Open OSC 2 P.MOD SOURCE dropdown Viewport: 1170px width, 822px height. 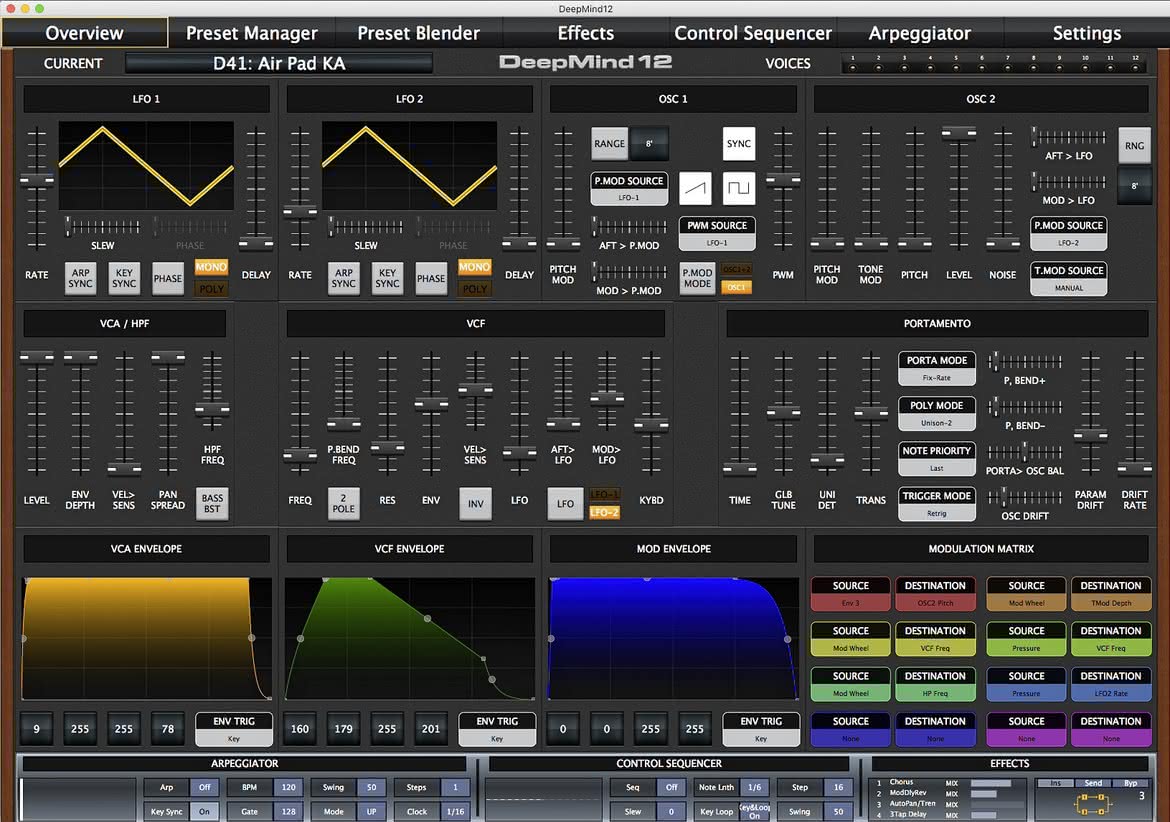[1069, 233]
